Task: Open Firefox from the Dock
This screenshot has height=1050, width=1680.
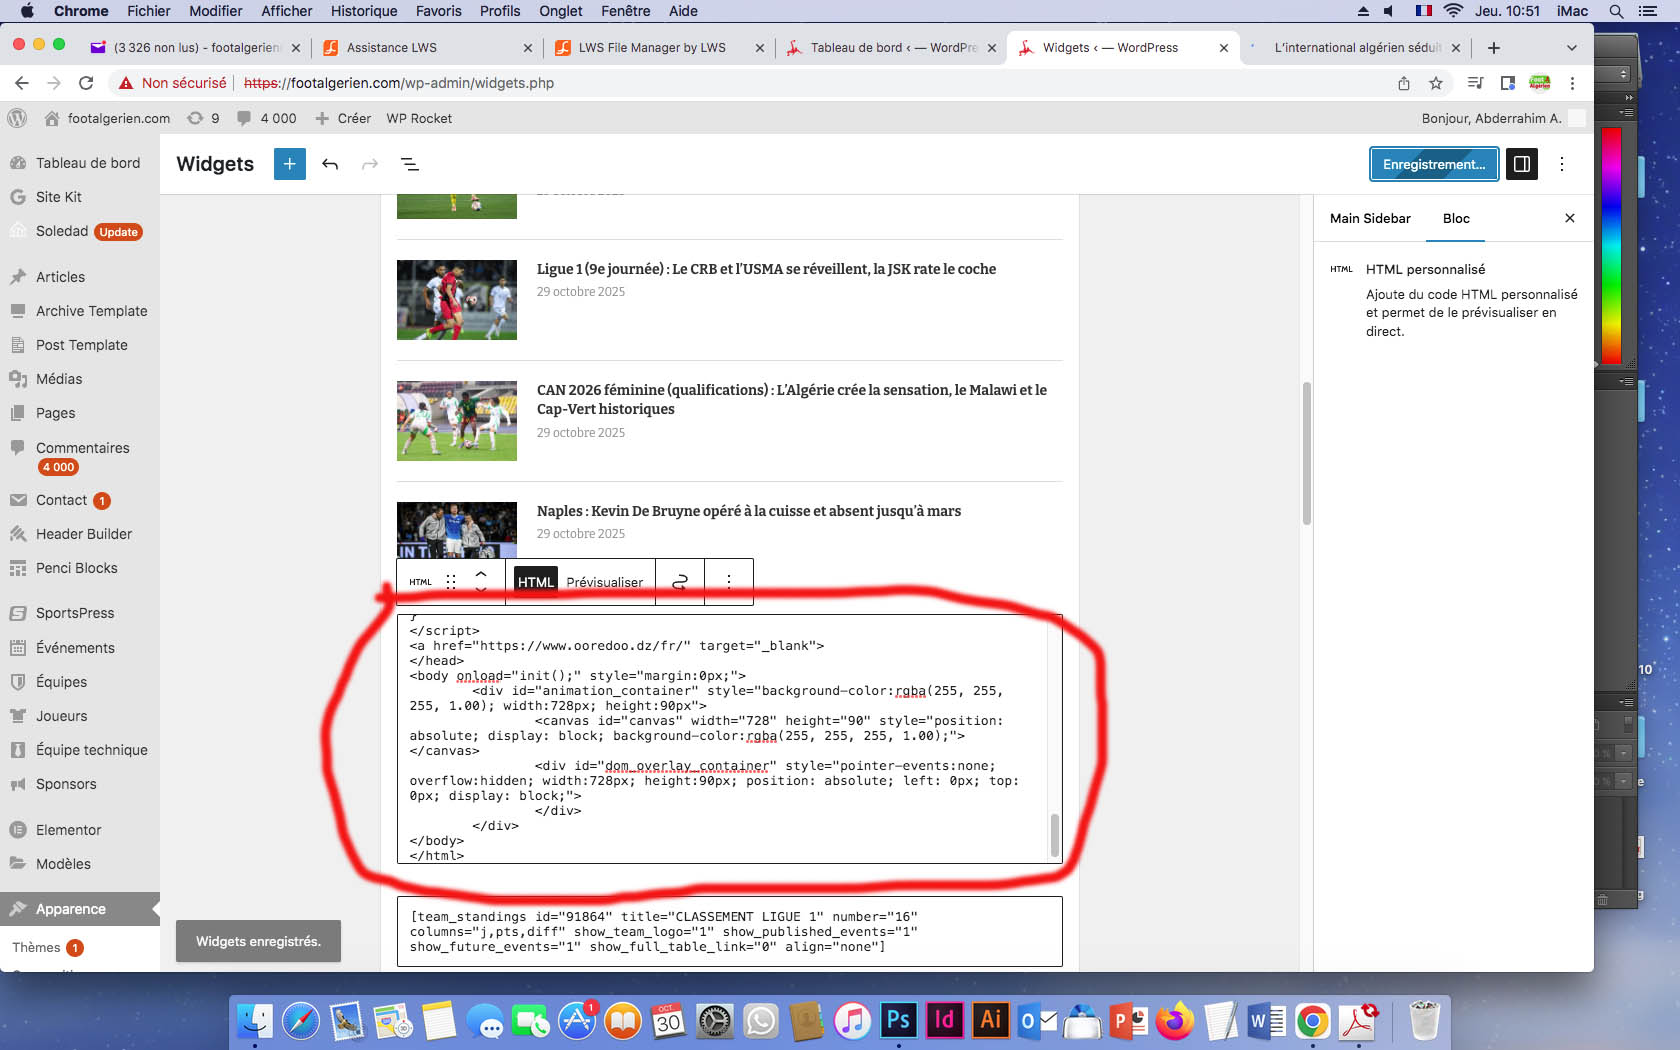Action: tap(1175, 1021)
